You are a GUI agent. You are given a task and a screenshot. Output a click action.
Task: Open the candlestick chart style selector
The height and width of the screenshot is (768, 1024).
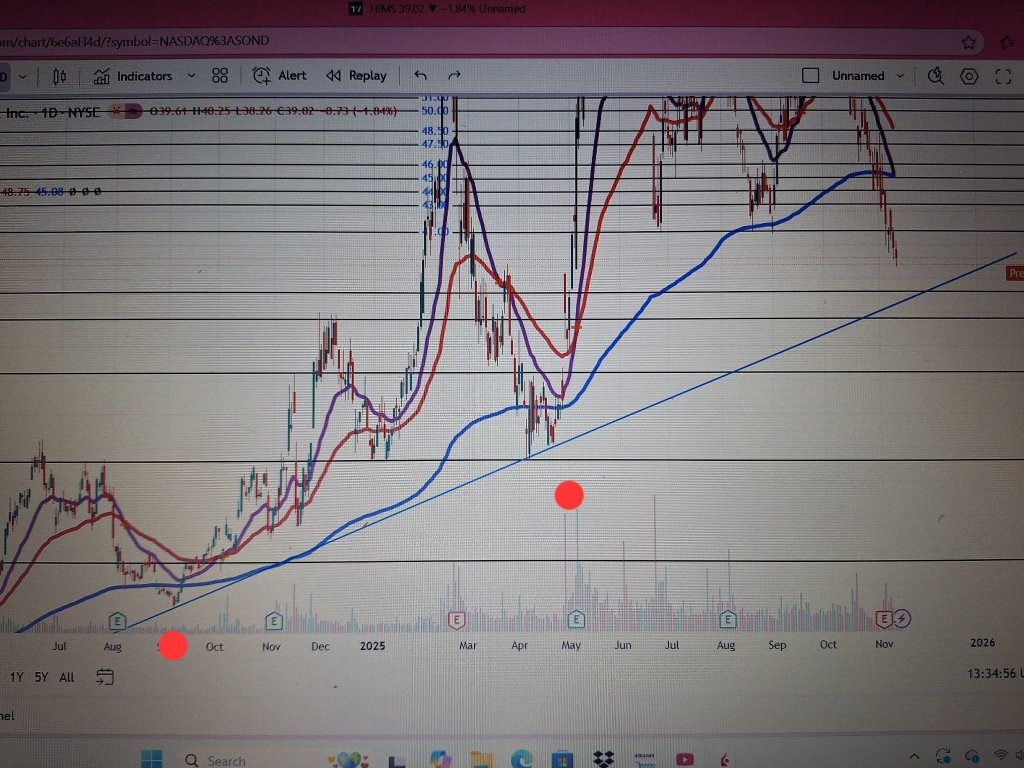[59, 76]
